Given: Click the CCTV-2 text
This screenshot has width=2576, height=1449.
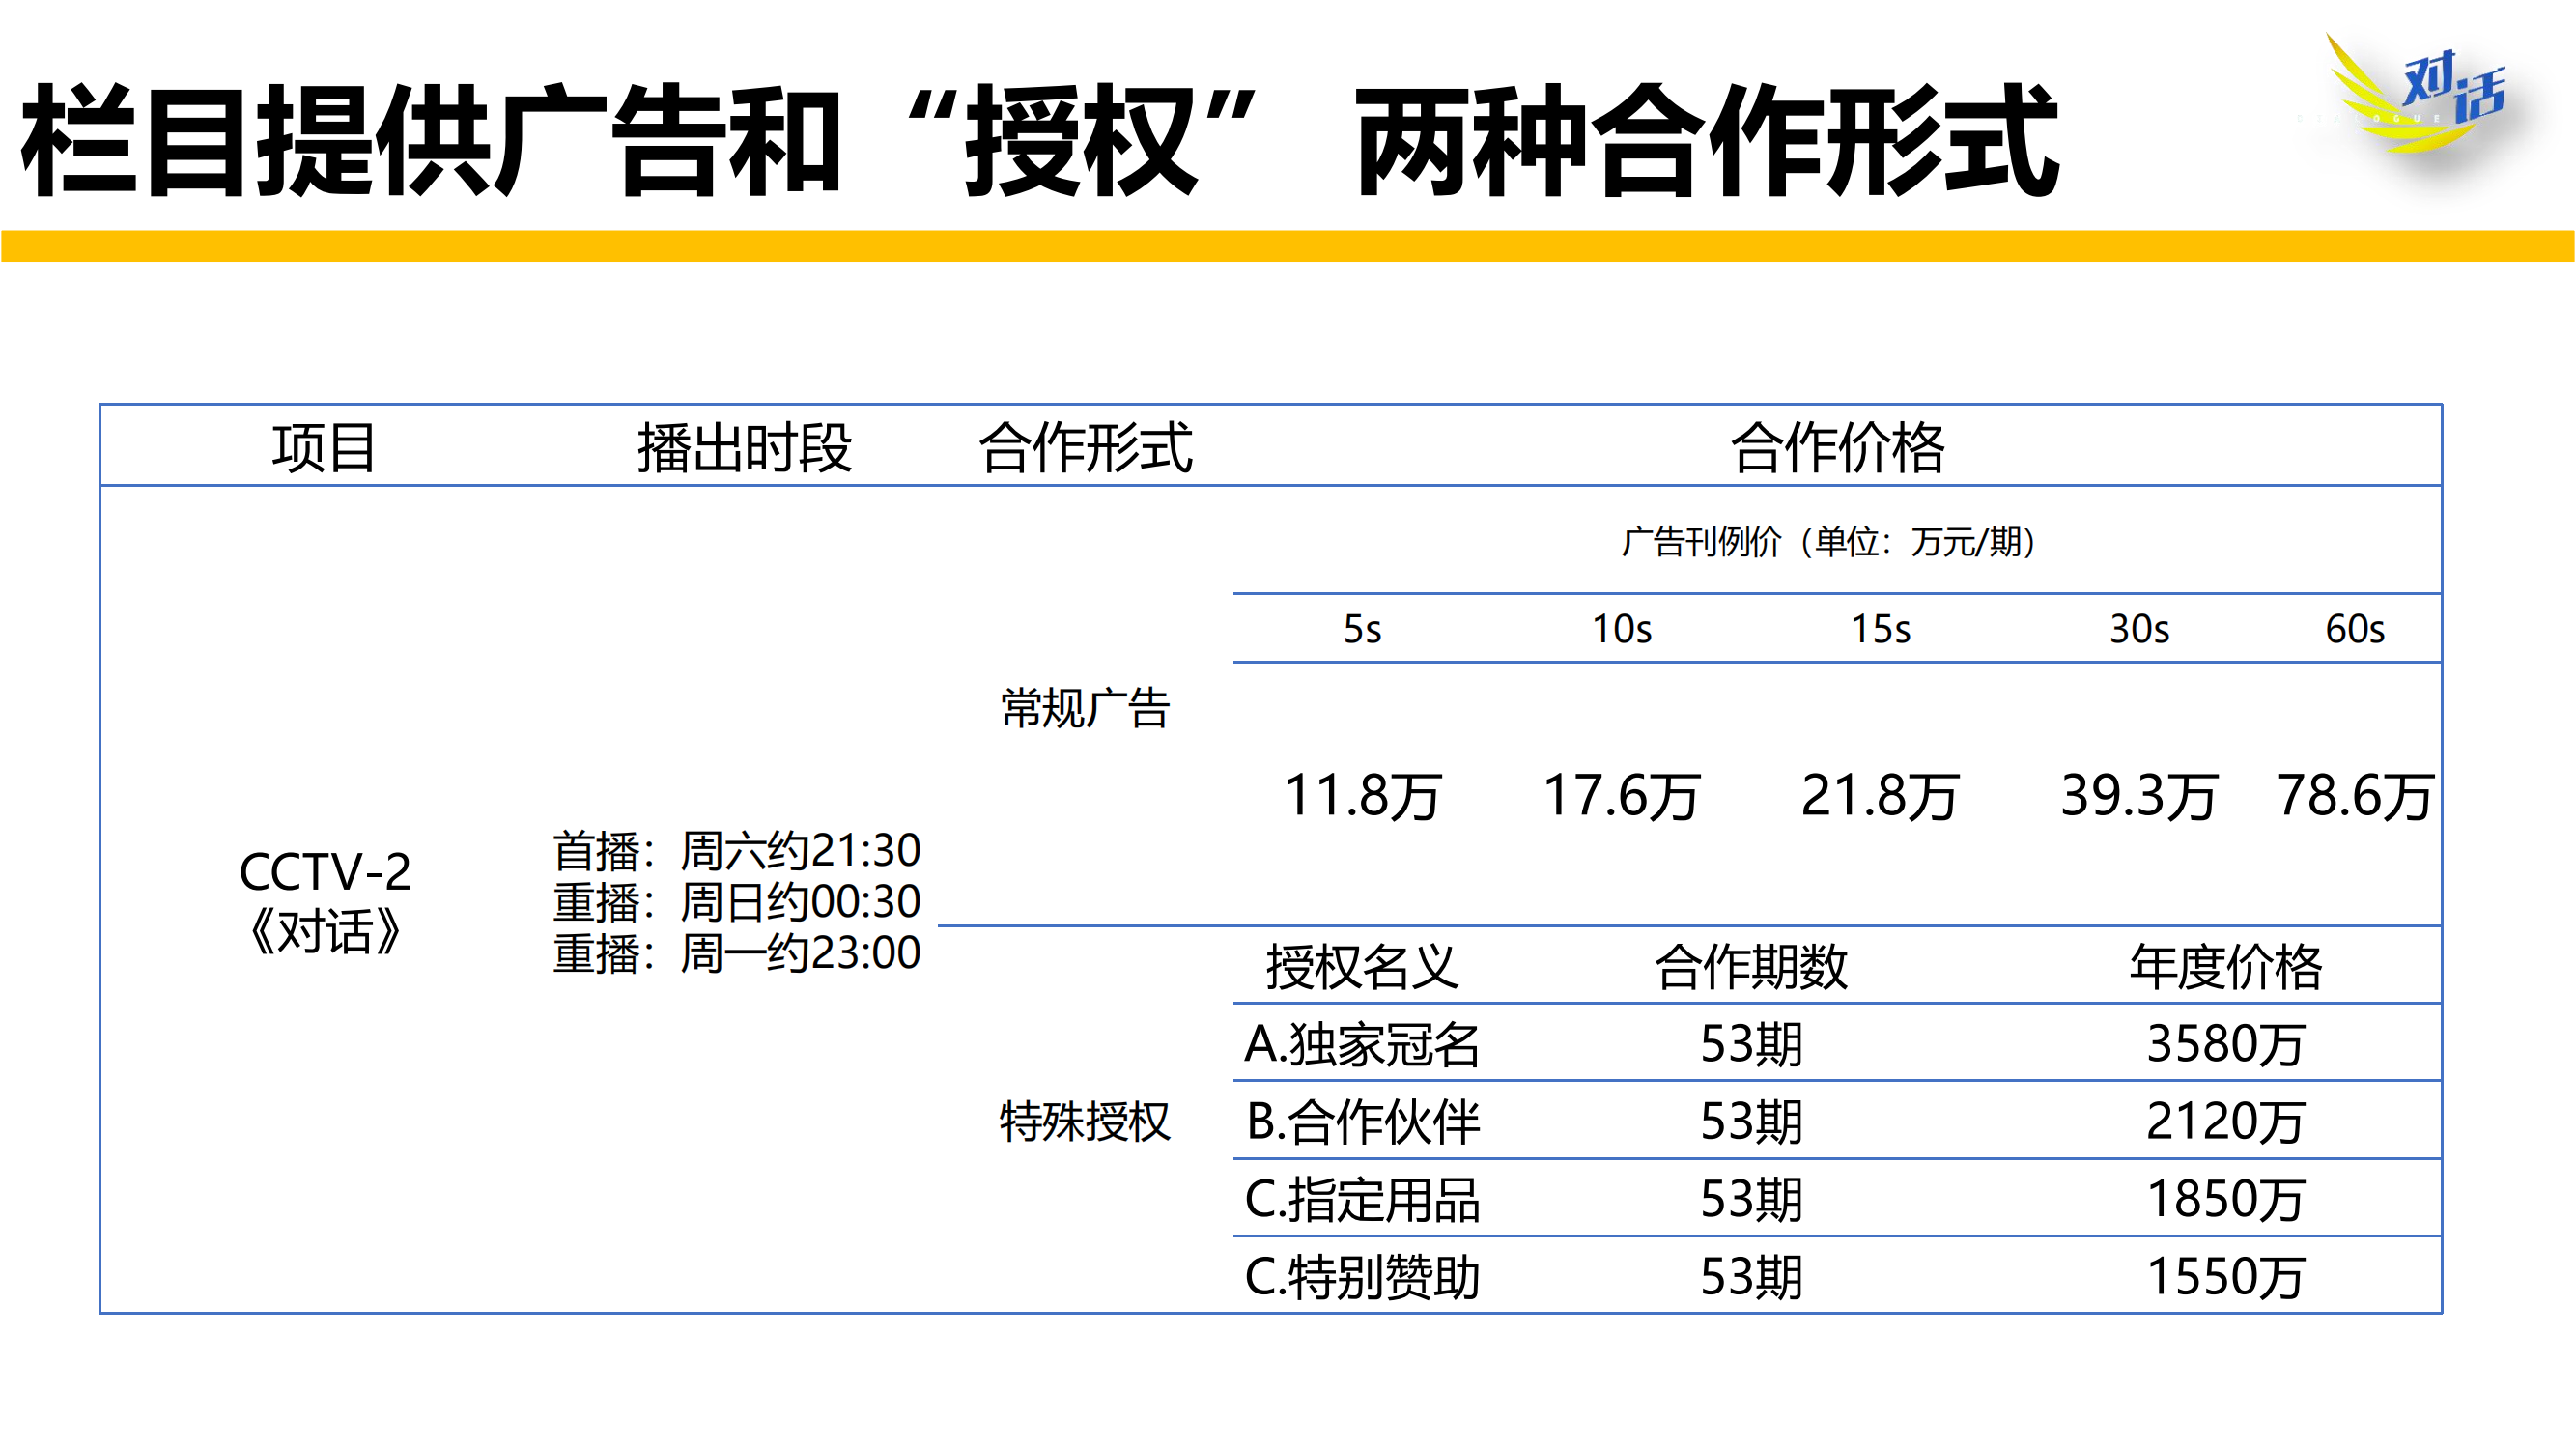Looking at the screenshot, I should tap(325, 872).
